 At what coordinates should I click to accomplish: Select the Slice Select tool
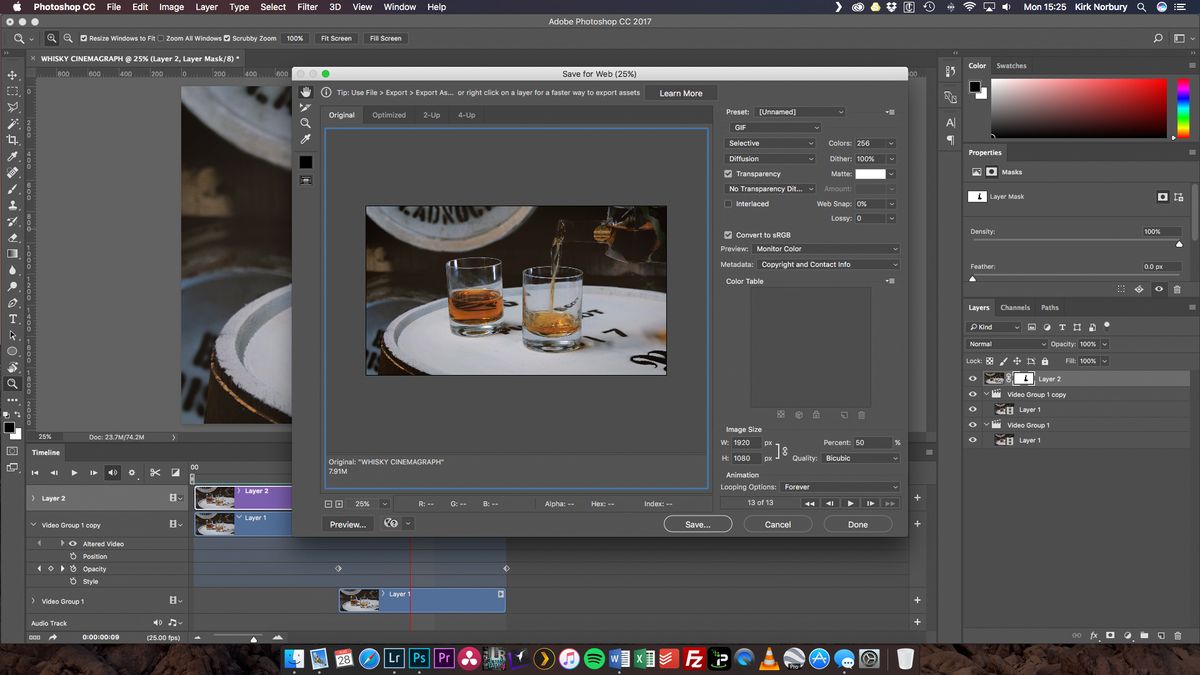(x=306, y=108)
